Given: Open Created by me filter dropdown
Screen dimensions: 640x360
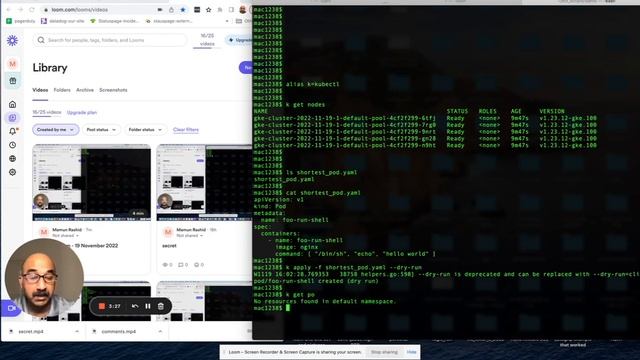Looking at the screenshot, I should 56,130.
